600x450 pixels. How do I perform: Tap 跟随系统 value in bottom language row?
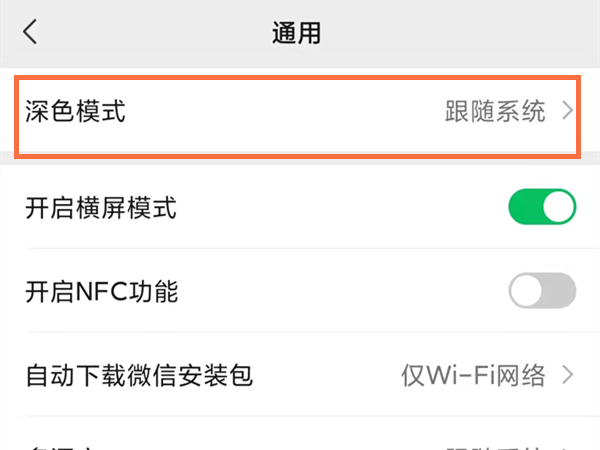(x=495, y=445)
